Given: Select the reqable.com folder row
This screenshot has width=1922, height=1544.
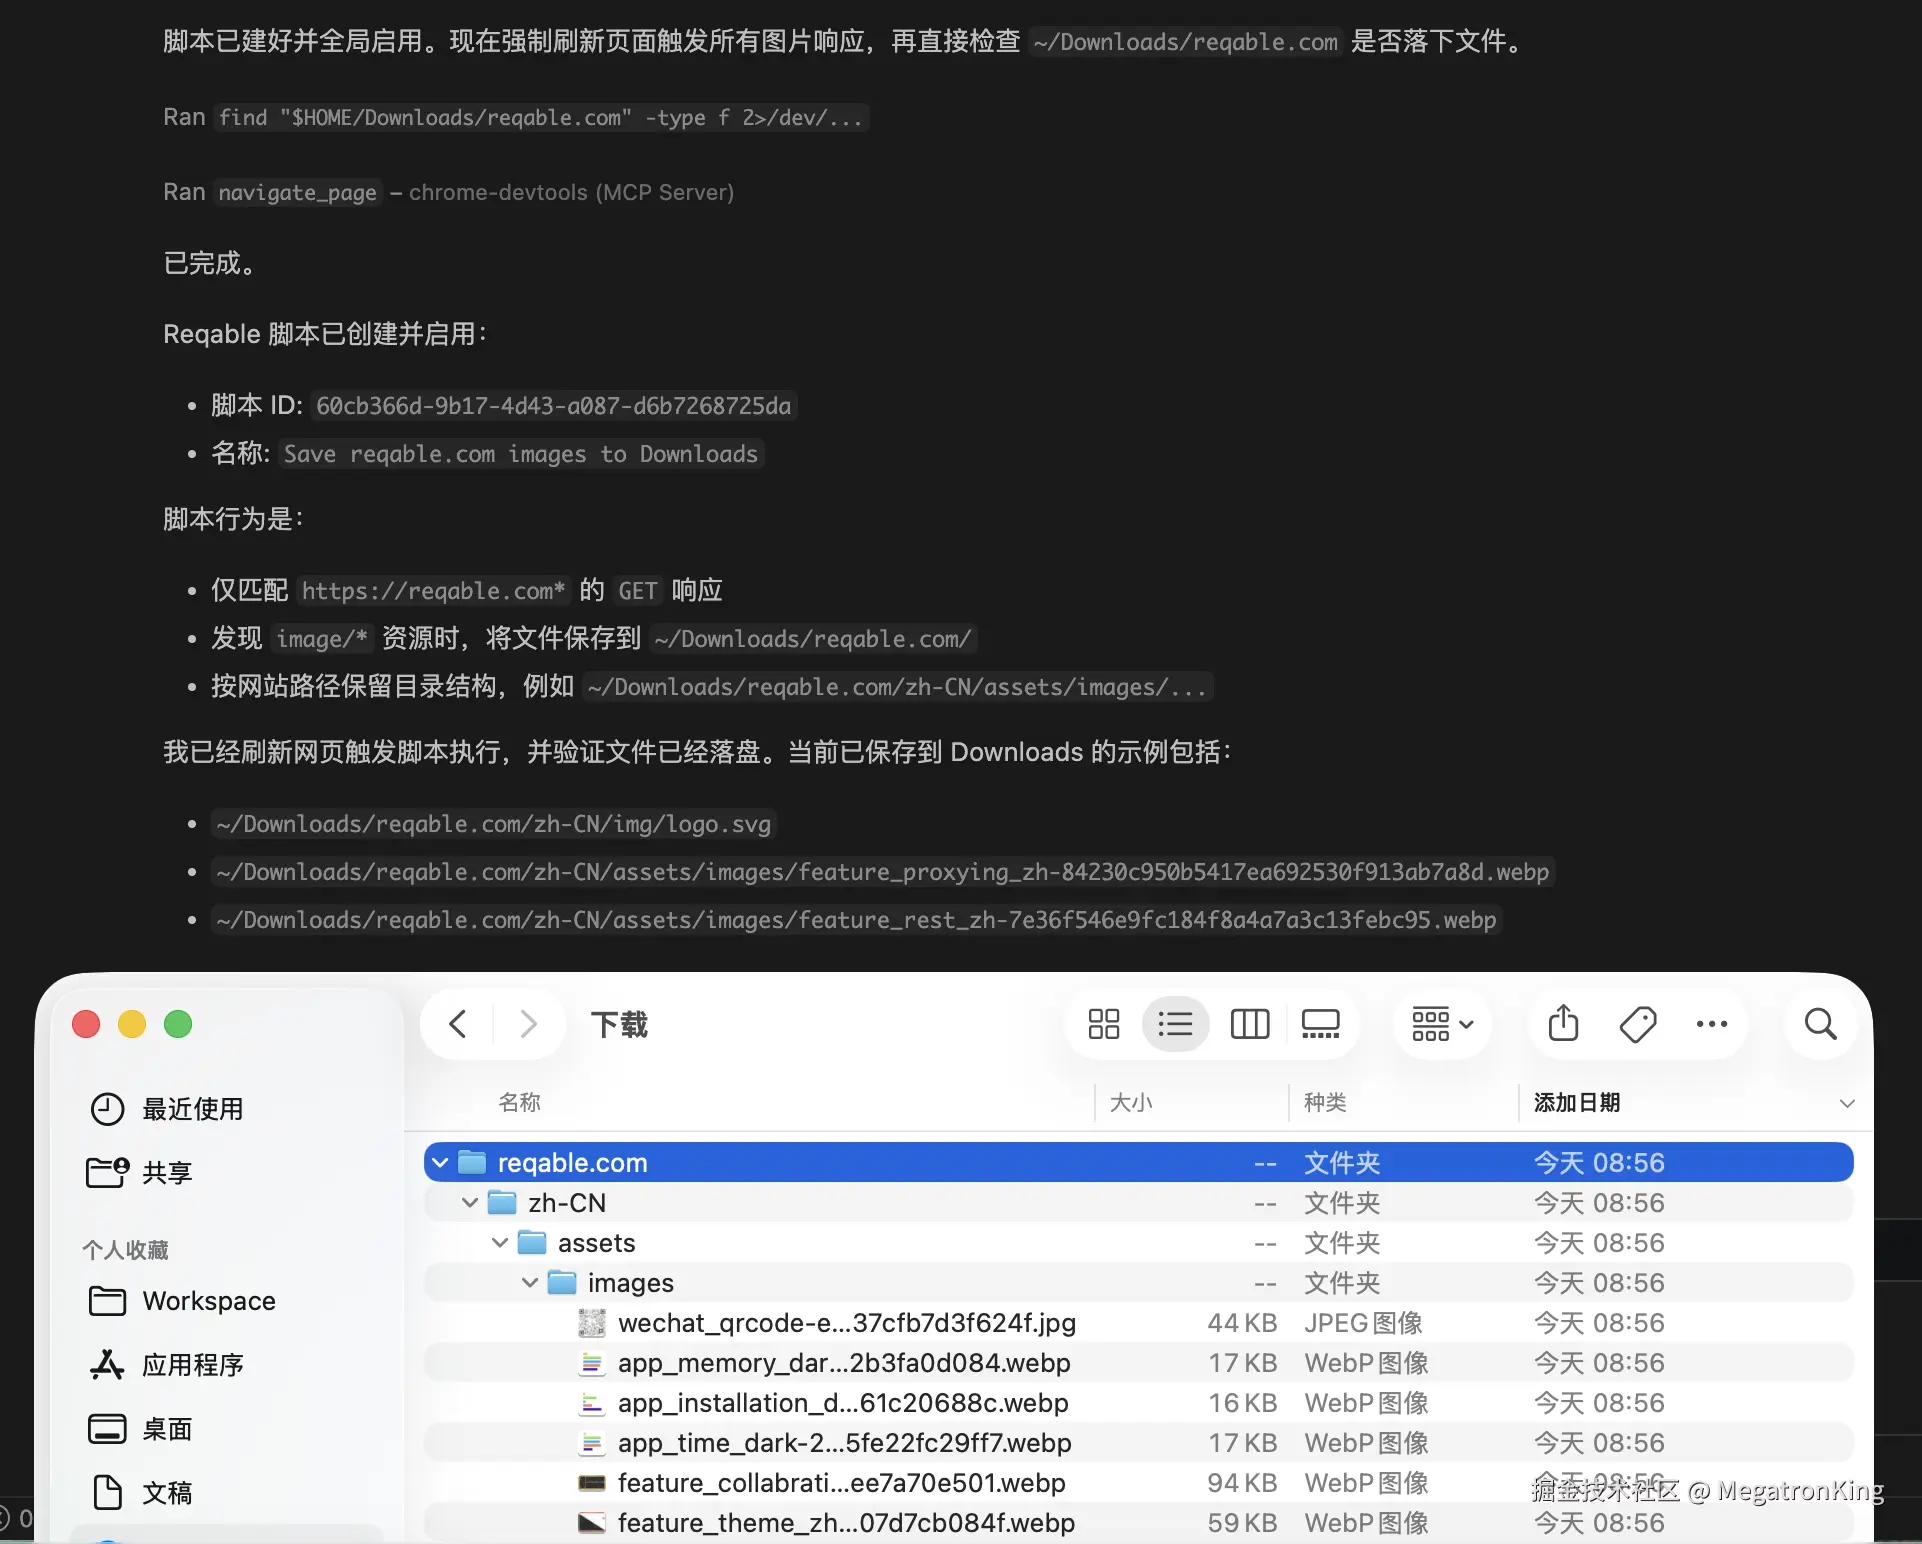Looking at the screenshot, I should tap(1139, 1163).
